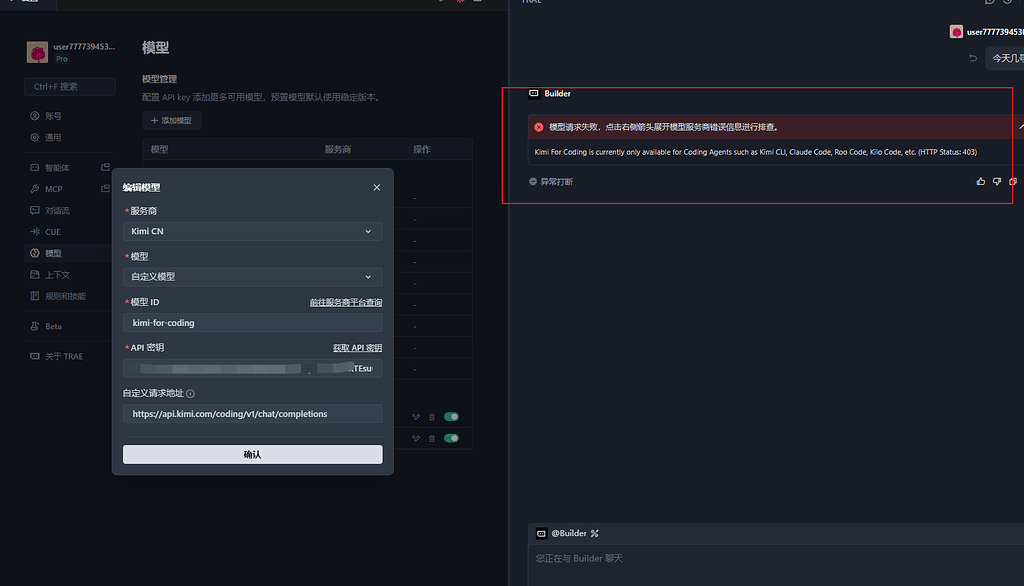Open external link icon beside 智能体
The height and width of the screenshot is (586, 1024).
tap(105, 167)
